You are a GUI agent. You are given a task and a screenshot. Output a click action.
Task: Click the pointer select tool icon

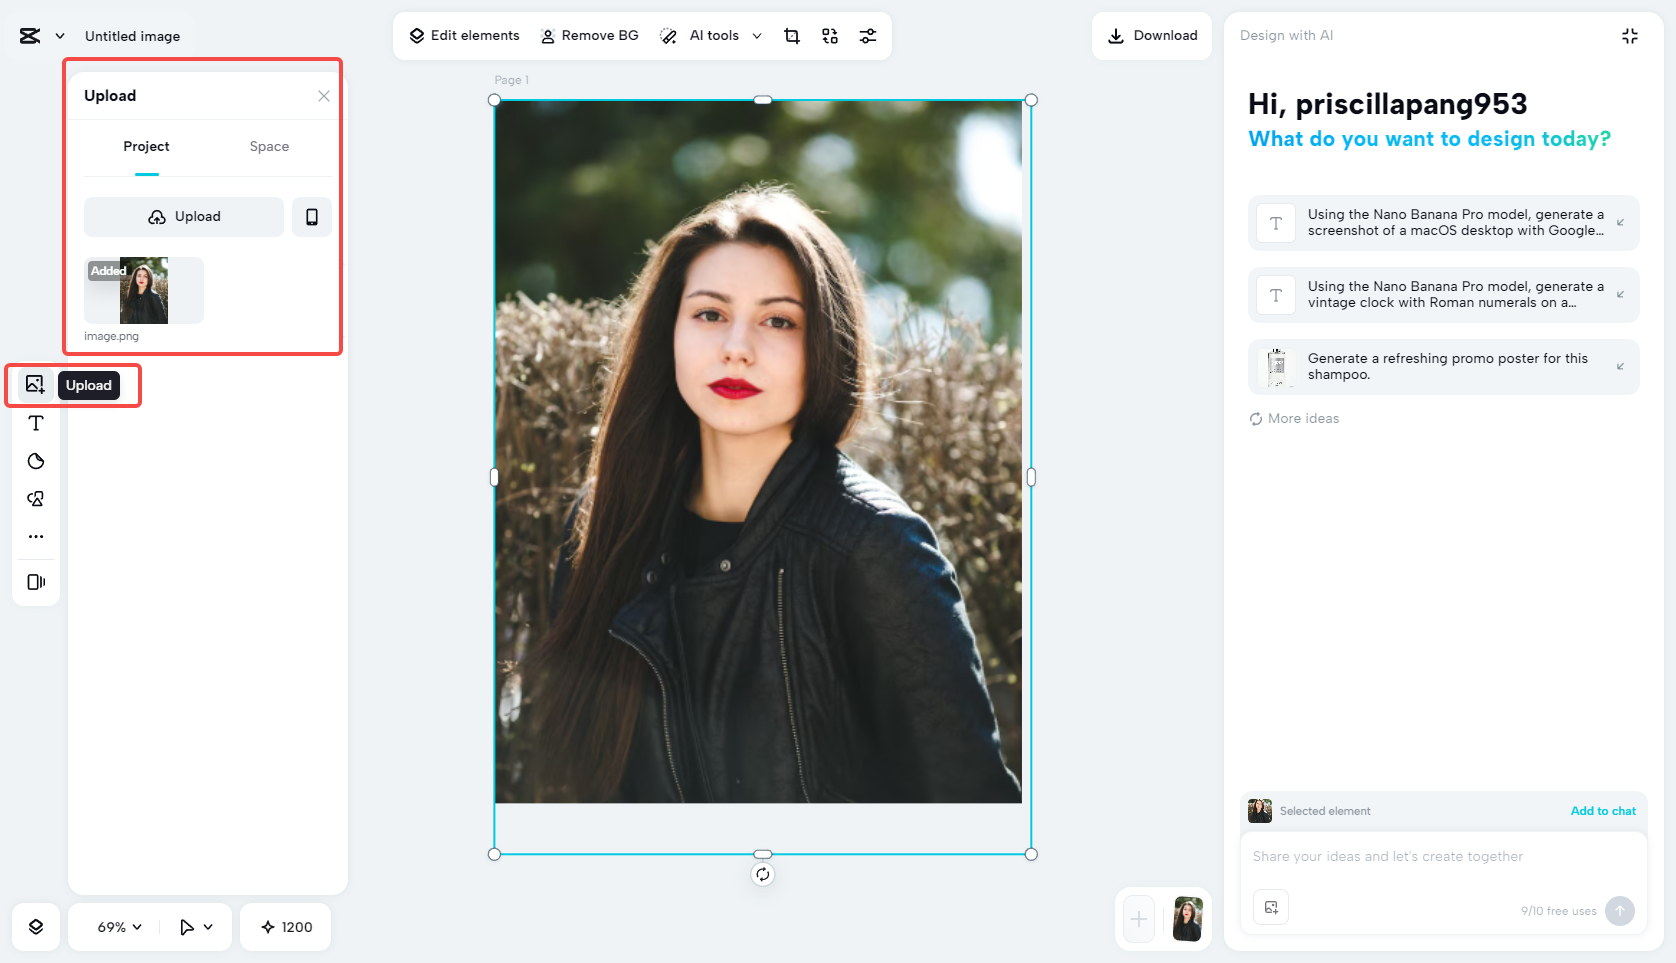[186, 927]
